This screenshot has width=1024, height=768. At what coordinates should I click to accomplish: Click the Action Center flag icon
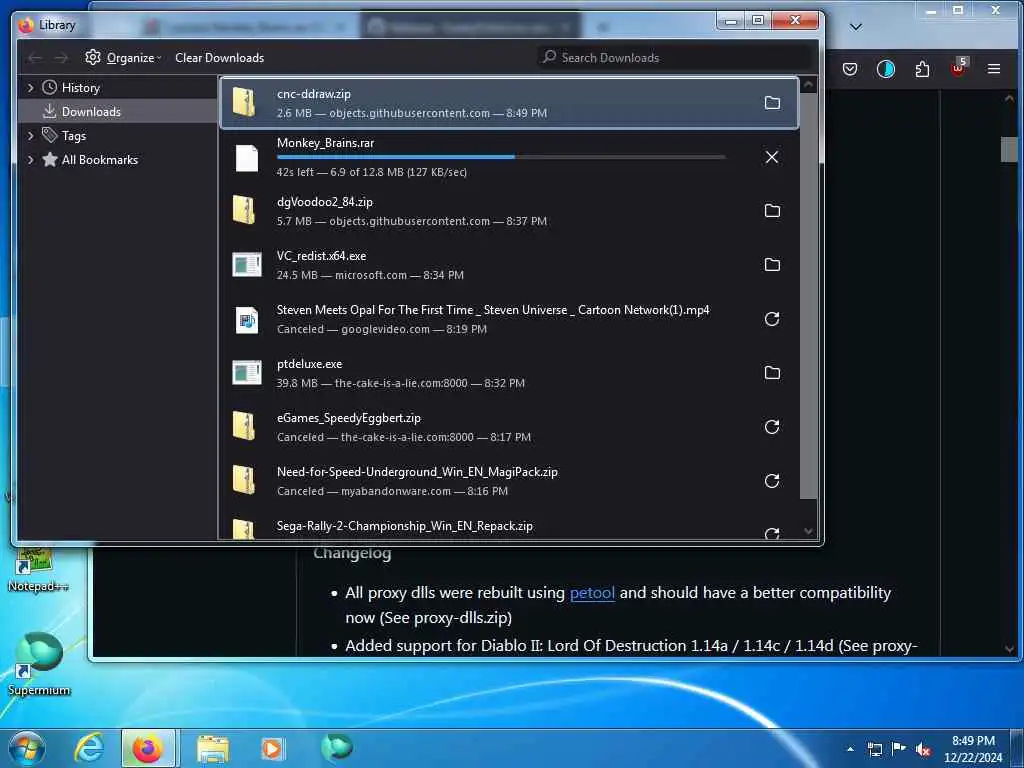tap(899, 749)
